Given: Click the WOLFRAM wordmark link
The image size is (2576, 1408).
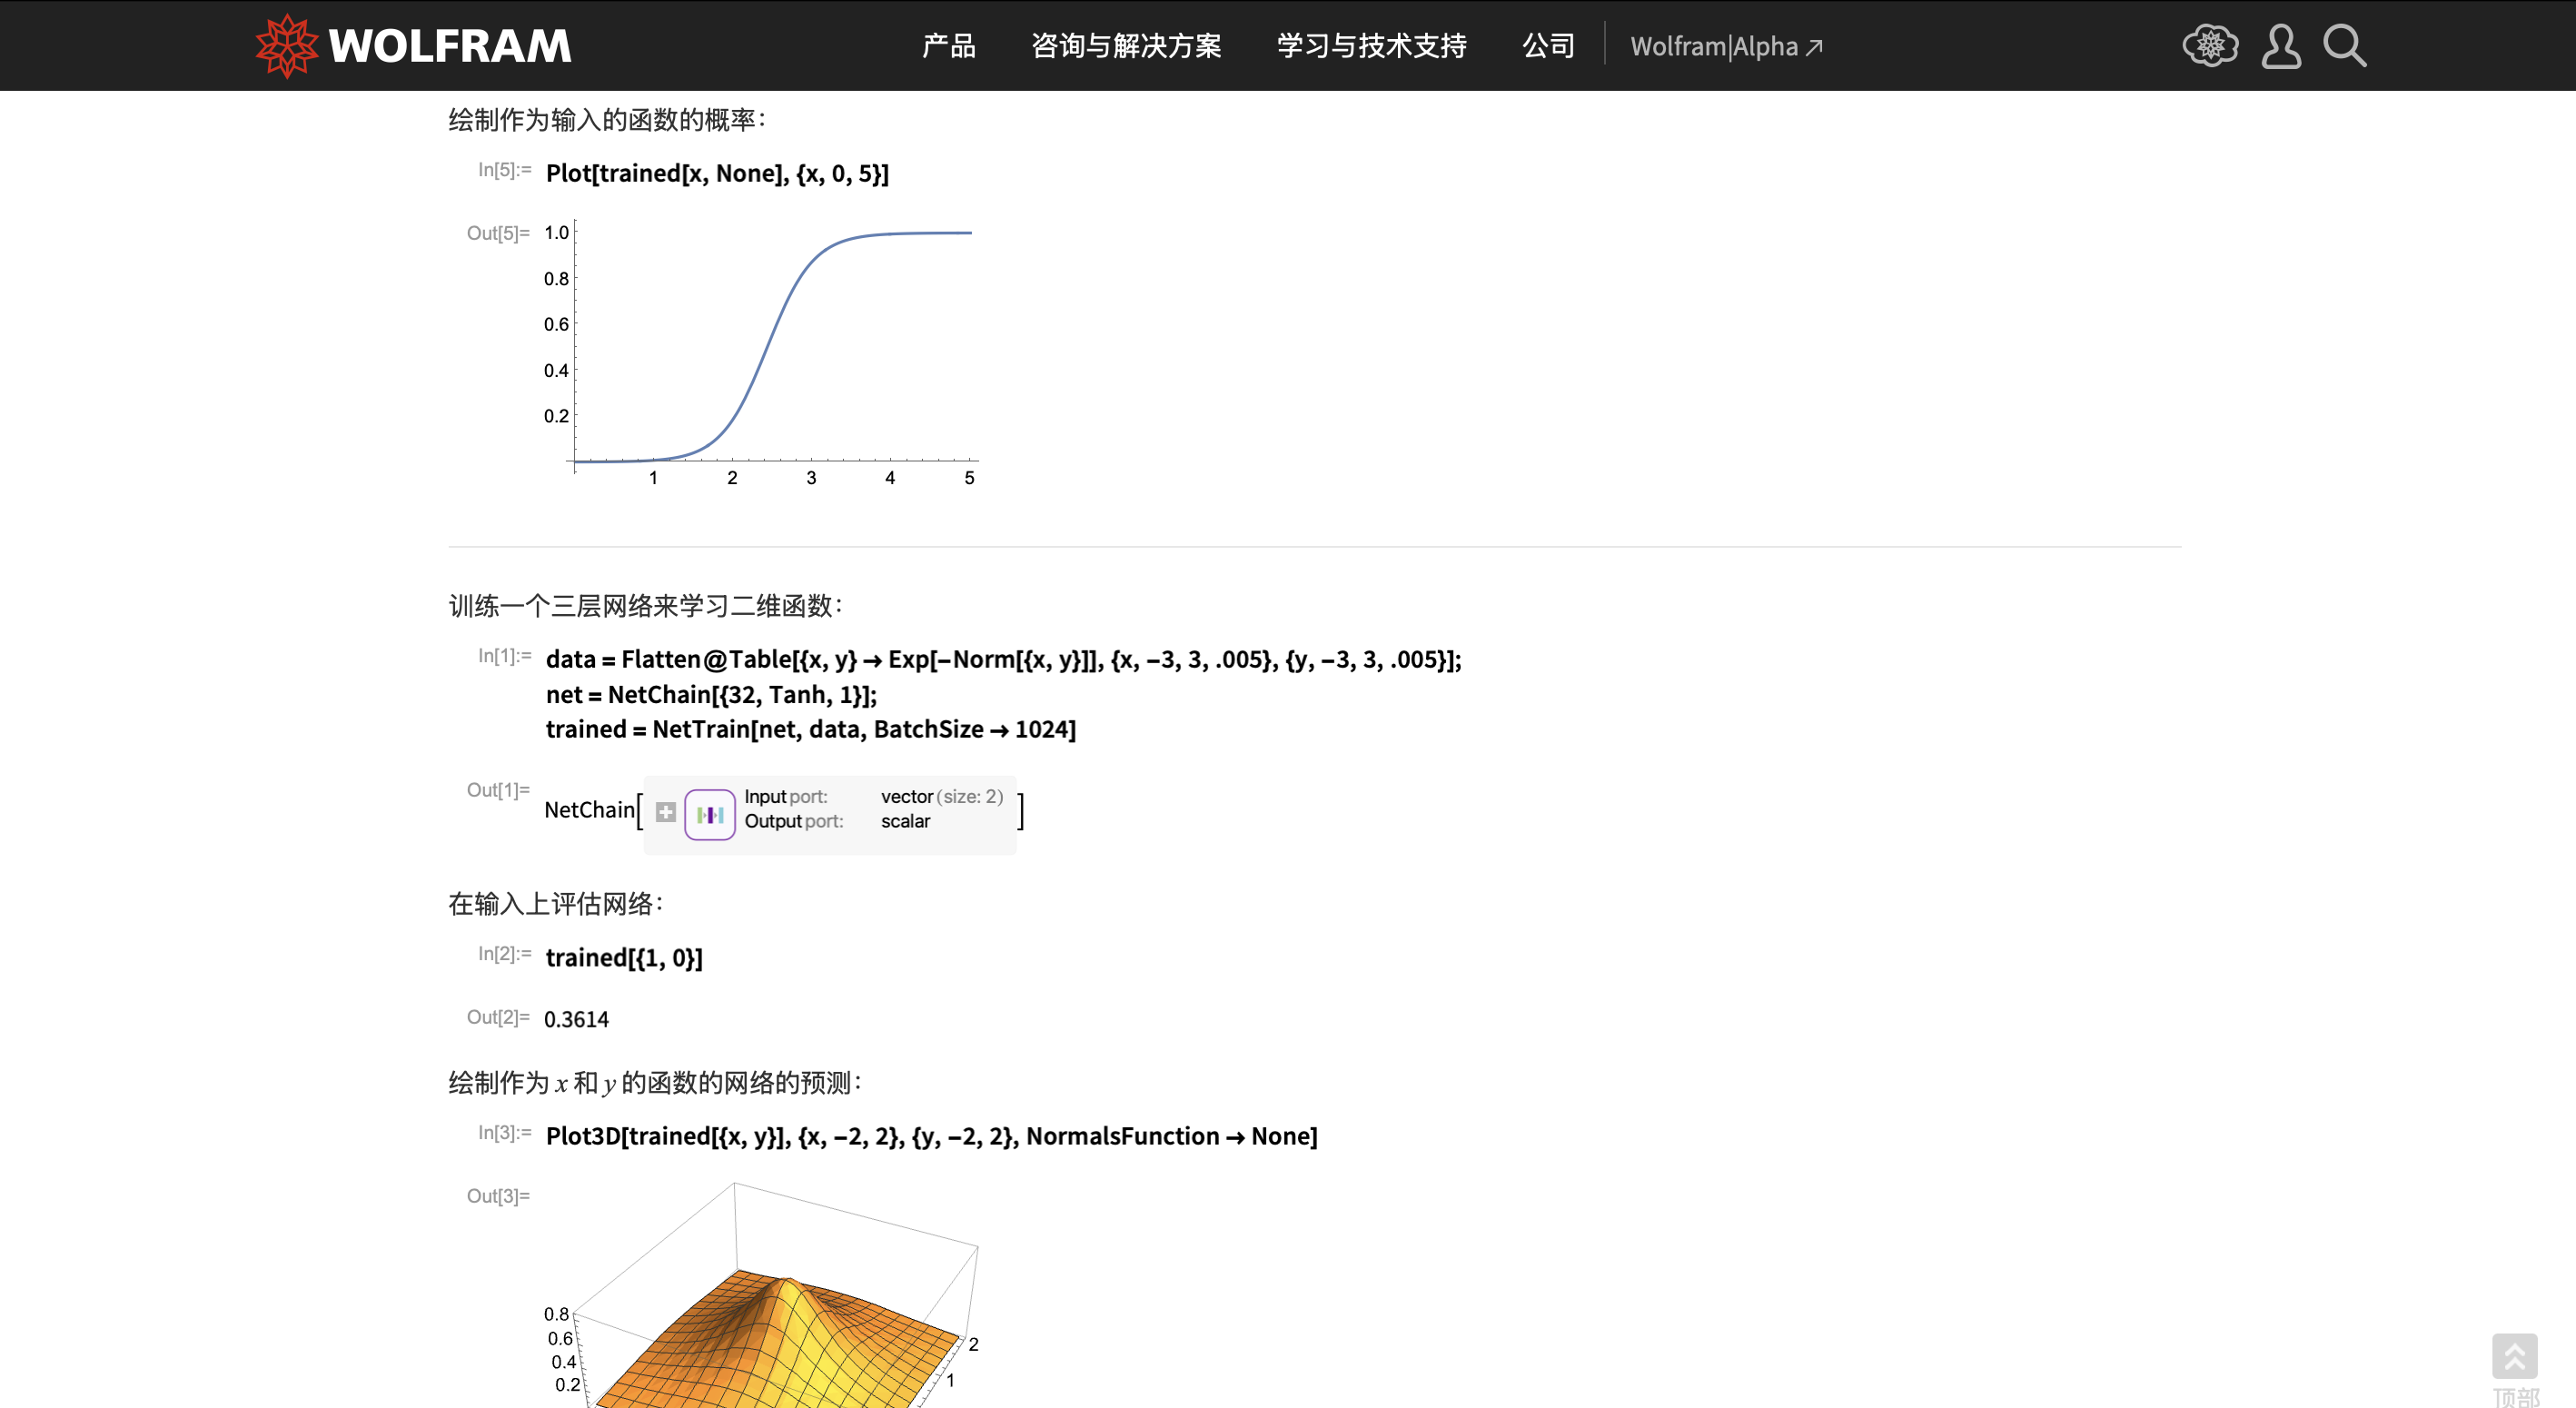Looking at the screenshot, I should [450, 46].
